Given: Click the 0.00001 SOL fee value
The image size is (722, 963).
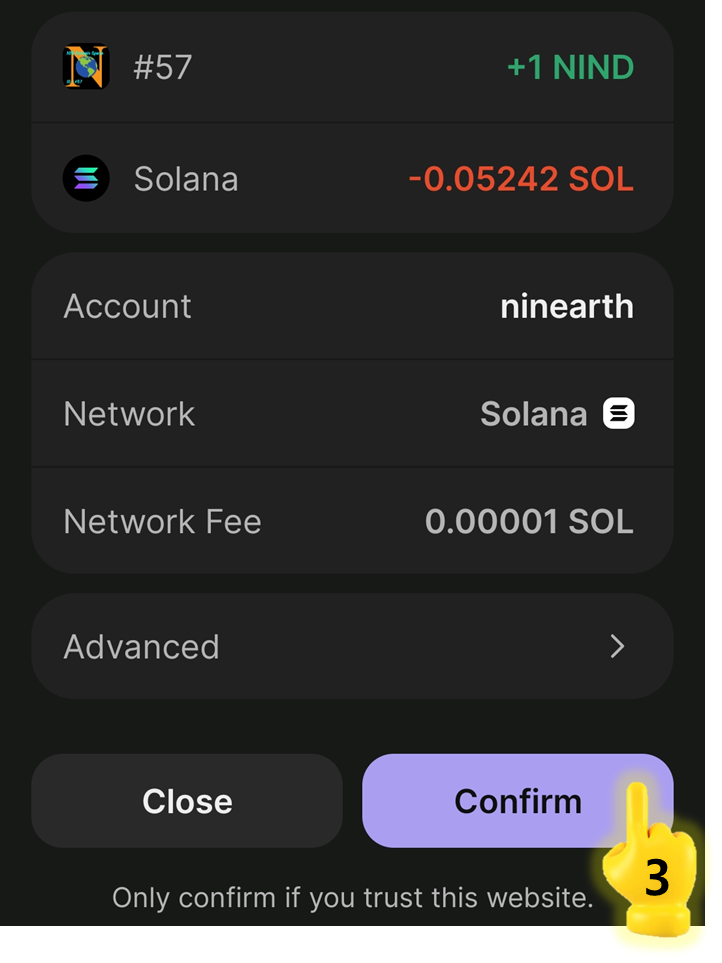Looking at the screenshot, I should pyautogui.click(x=528, y=521).
